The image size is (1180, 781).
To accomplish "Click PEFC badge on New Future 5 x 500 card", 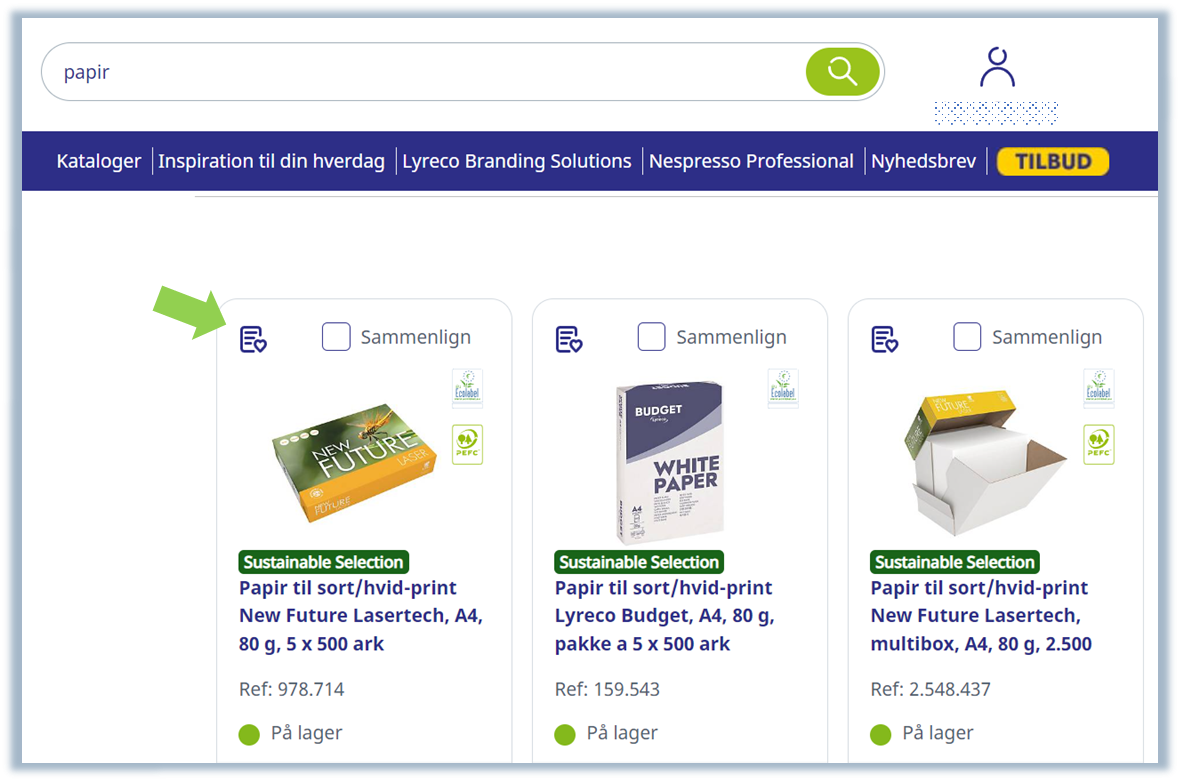I will pyautogui.click(x=467, y=445).
